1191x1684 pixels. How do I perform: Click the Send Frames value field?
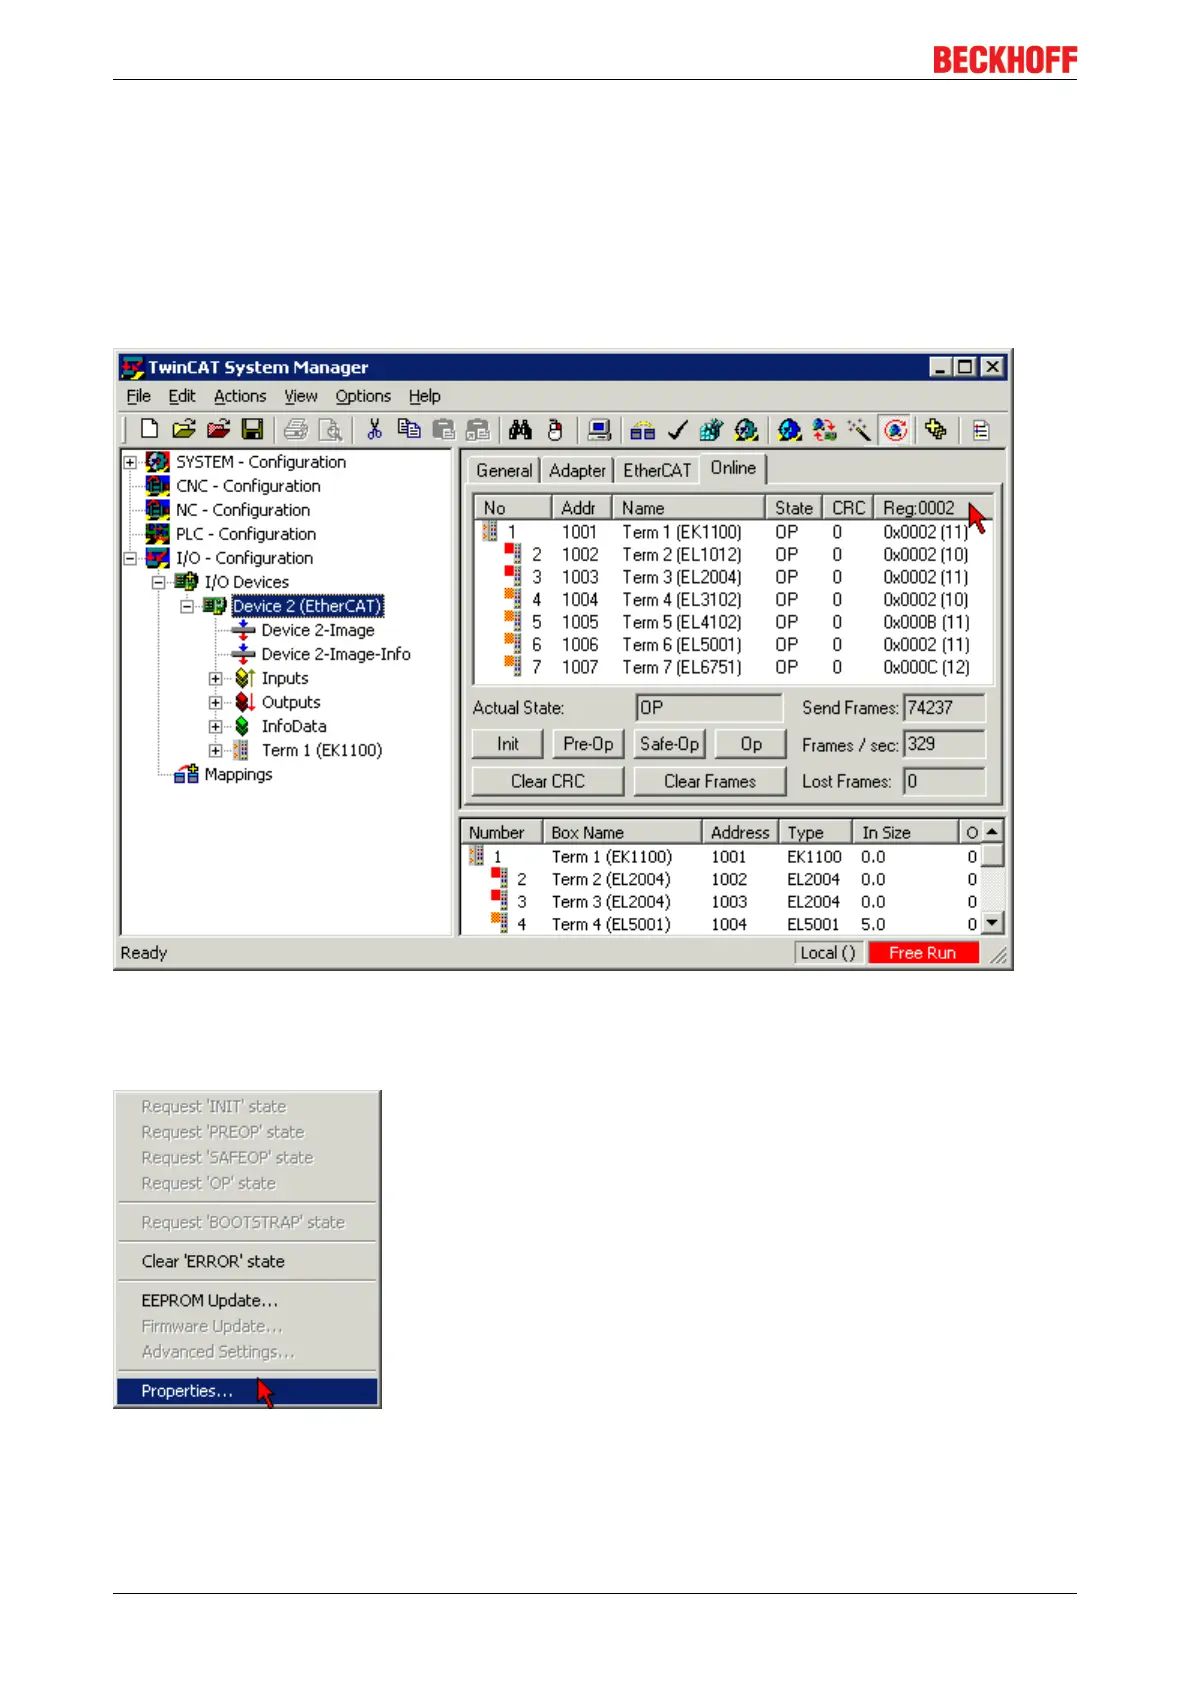pos(944,708)
